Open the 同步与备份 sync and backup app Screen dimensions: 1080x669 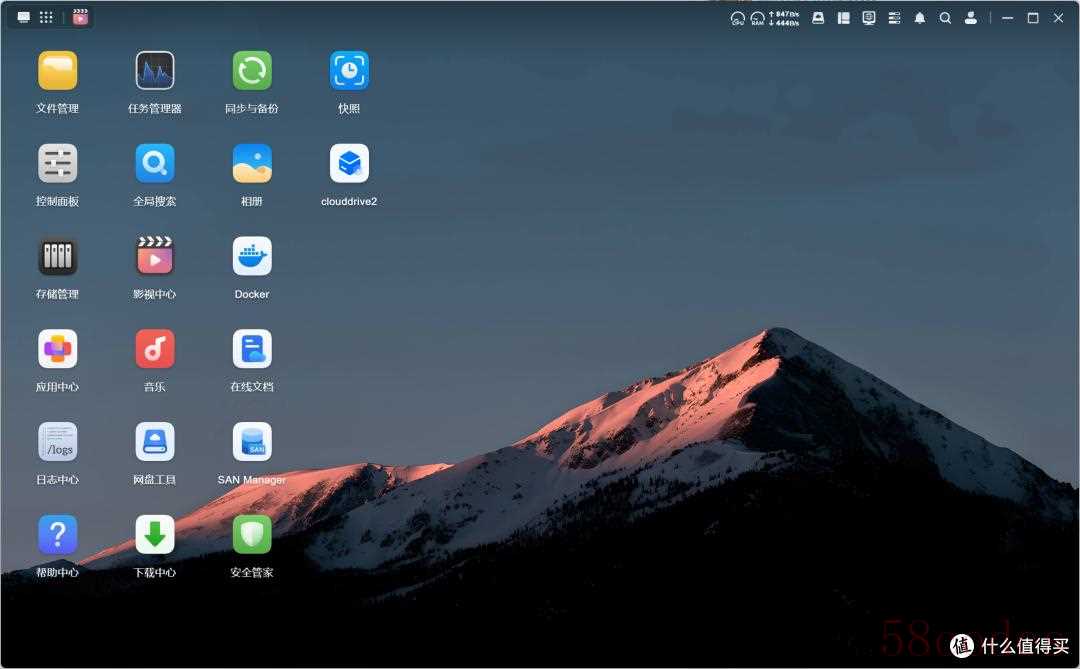point(252,71)
